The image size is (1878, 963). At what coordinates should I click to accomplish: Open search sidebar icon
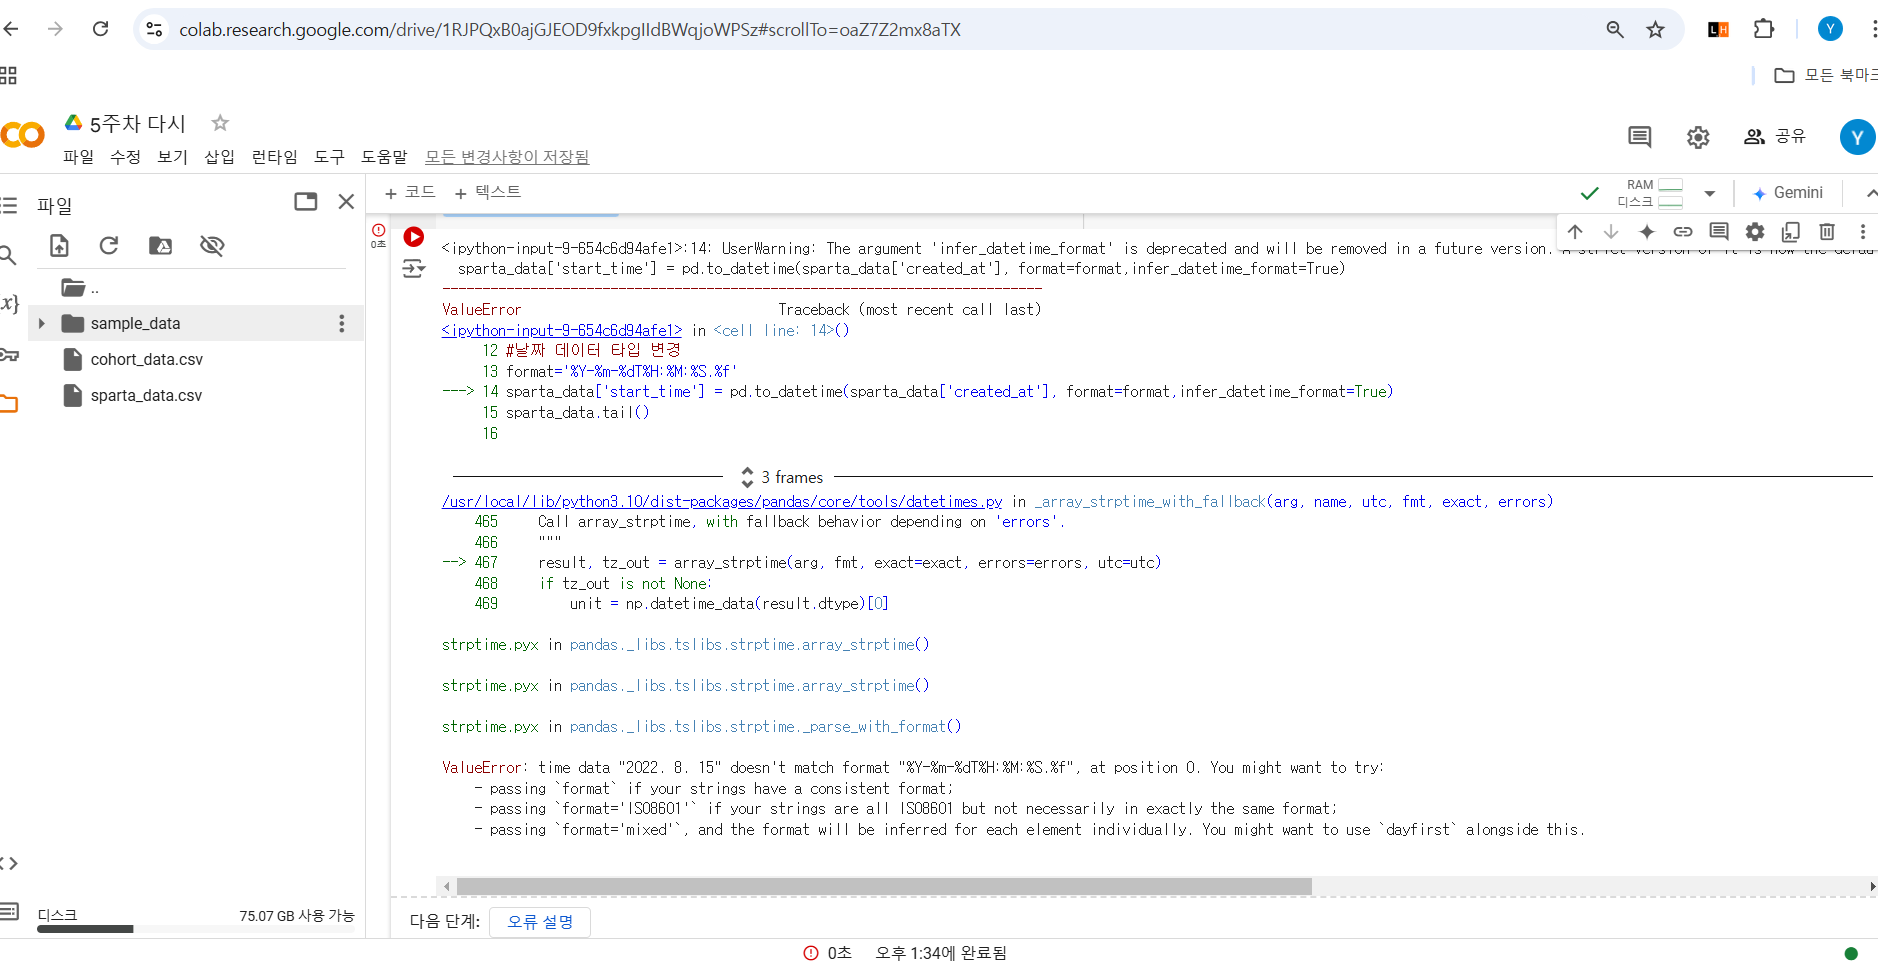(8, 255)
